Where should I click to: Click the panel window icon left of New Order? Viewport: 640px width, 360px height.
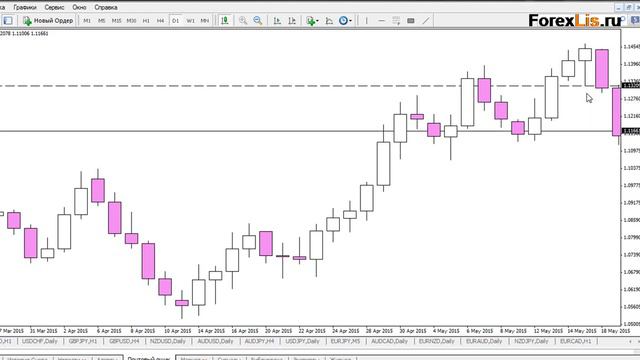8,20
